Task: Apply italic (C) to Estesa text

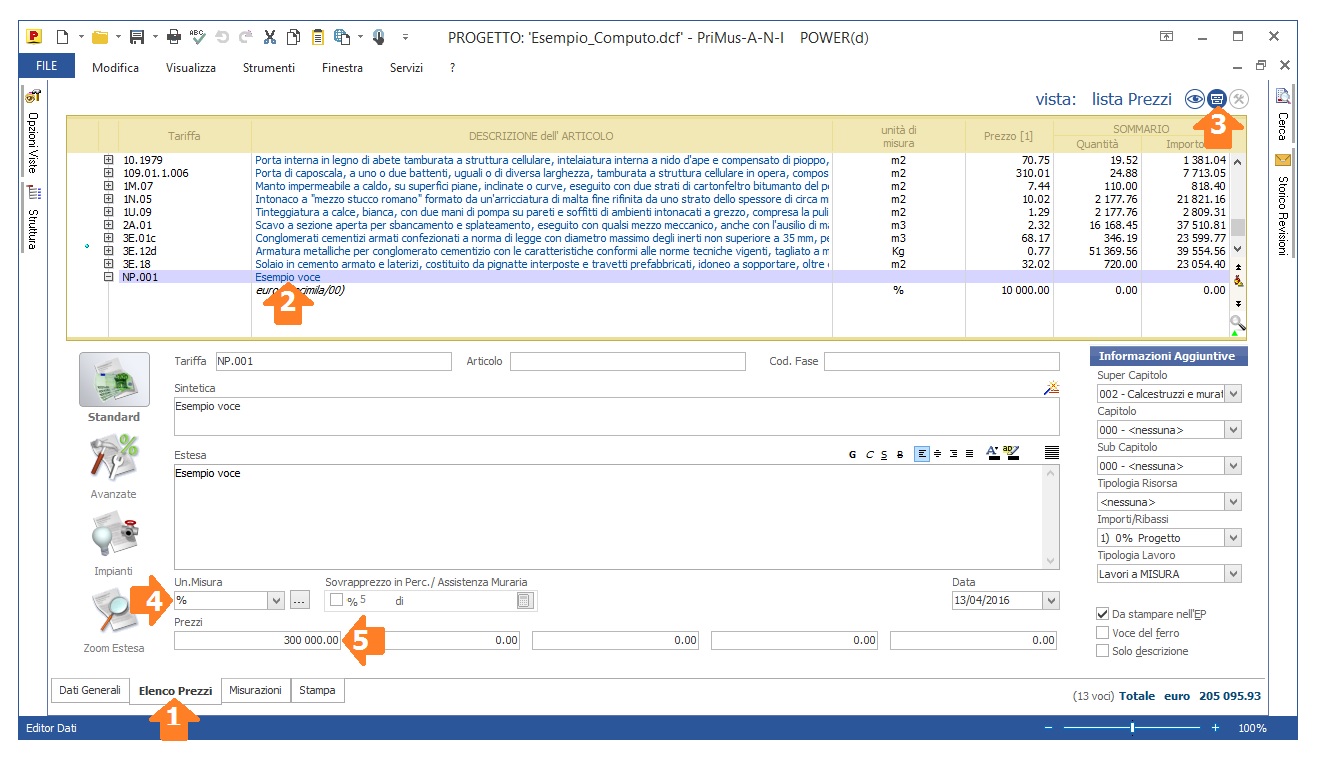Action: click(x=869, y=454)
